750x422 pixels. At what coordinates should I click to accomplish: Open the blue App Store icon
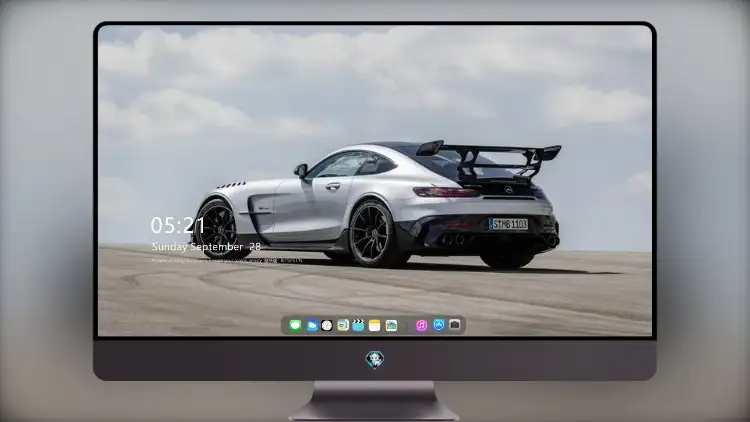coord(439,325)
